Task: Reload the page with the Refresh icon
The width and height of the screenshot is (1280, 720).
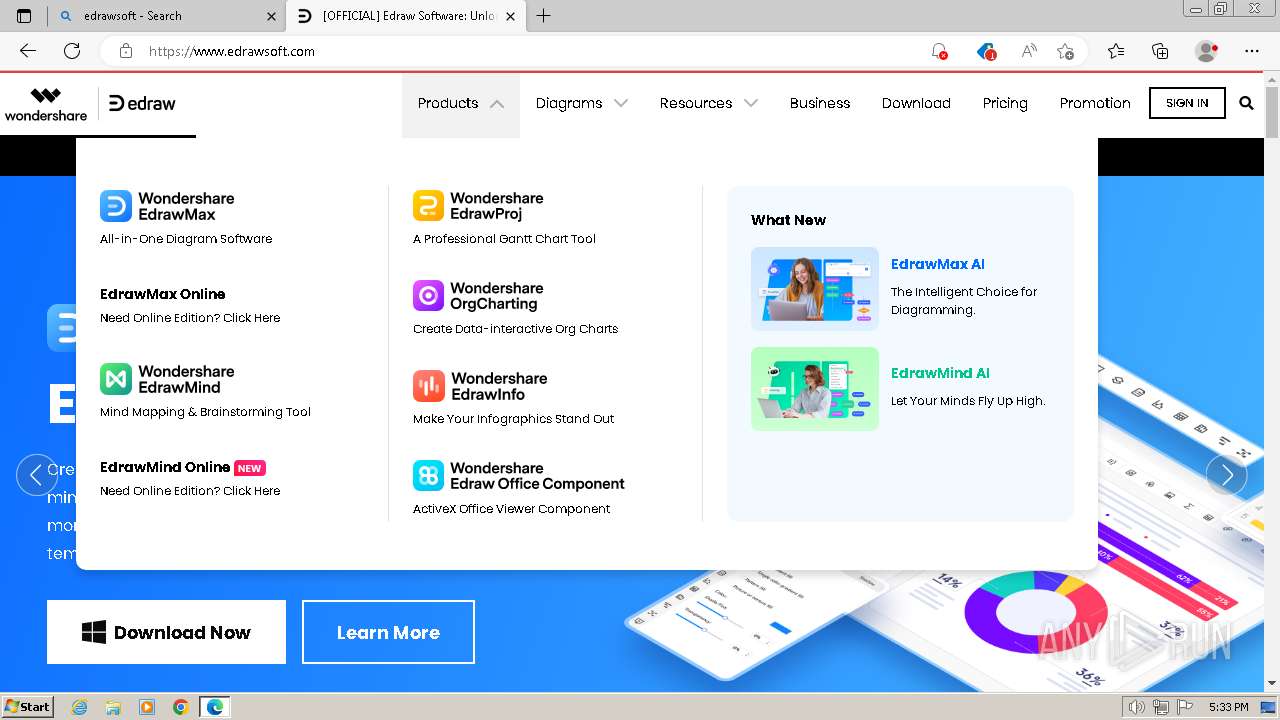Action: click(72, 51)
